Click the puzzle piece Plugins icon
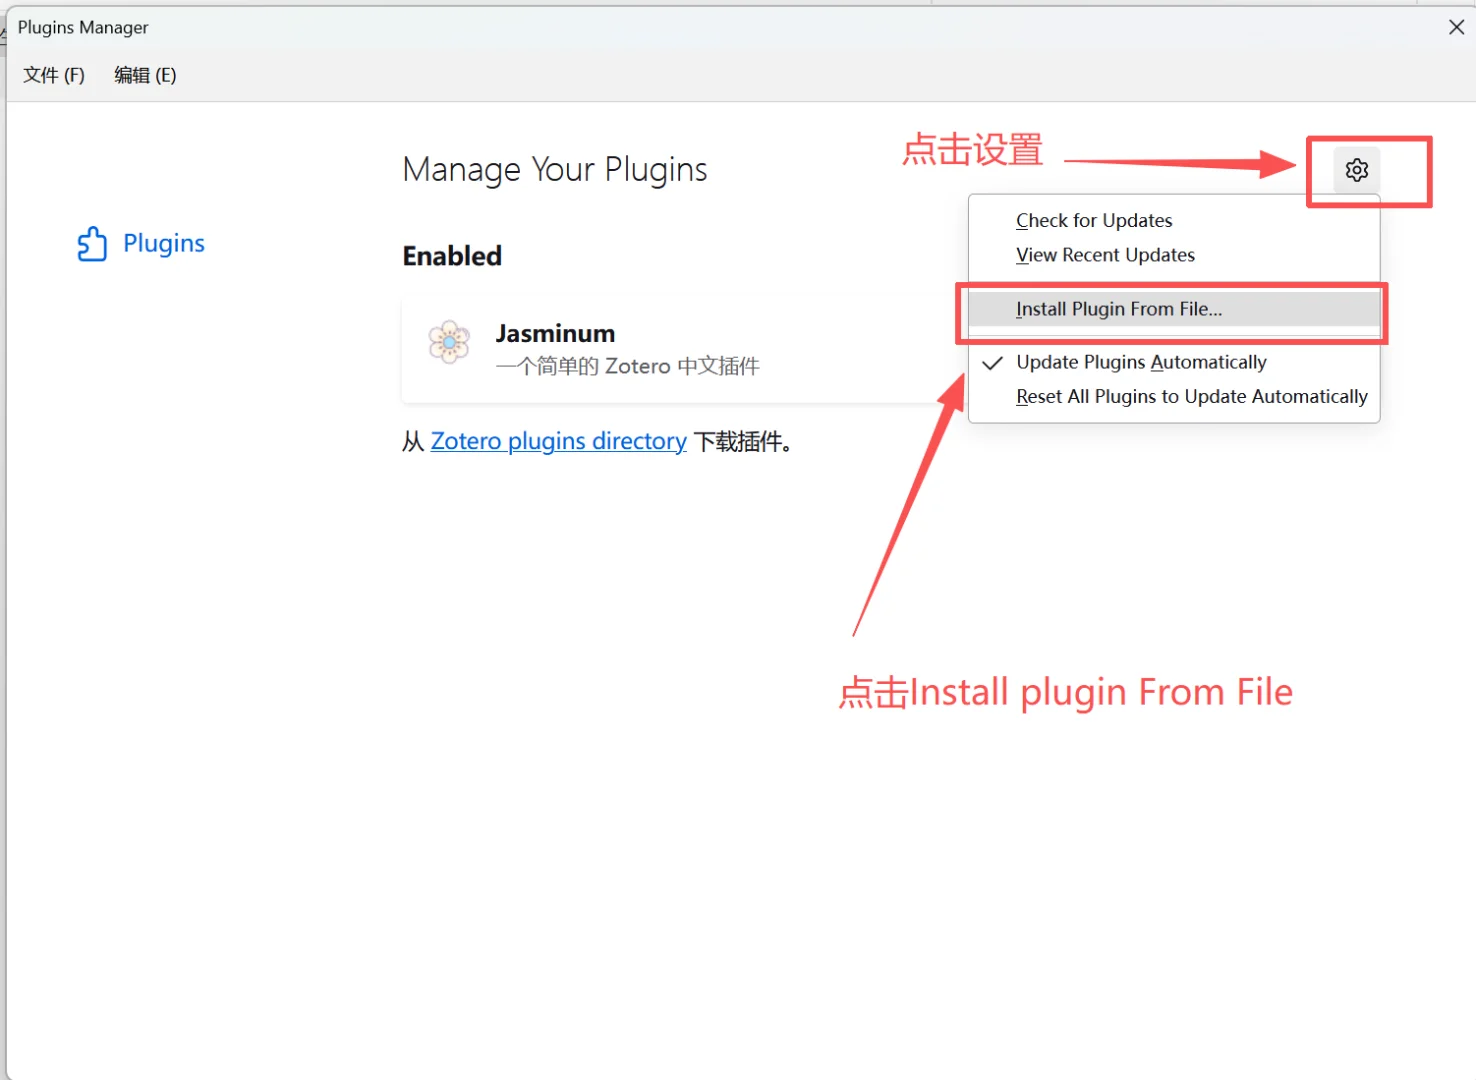The height and width of the screenshot is (1080, 1476). tap(92, 243)
